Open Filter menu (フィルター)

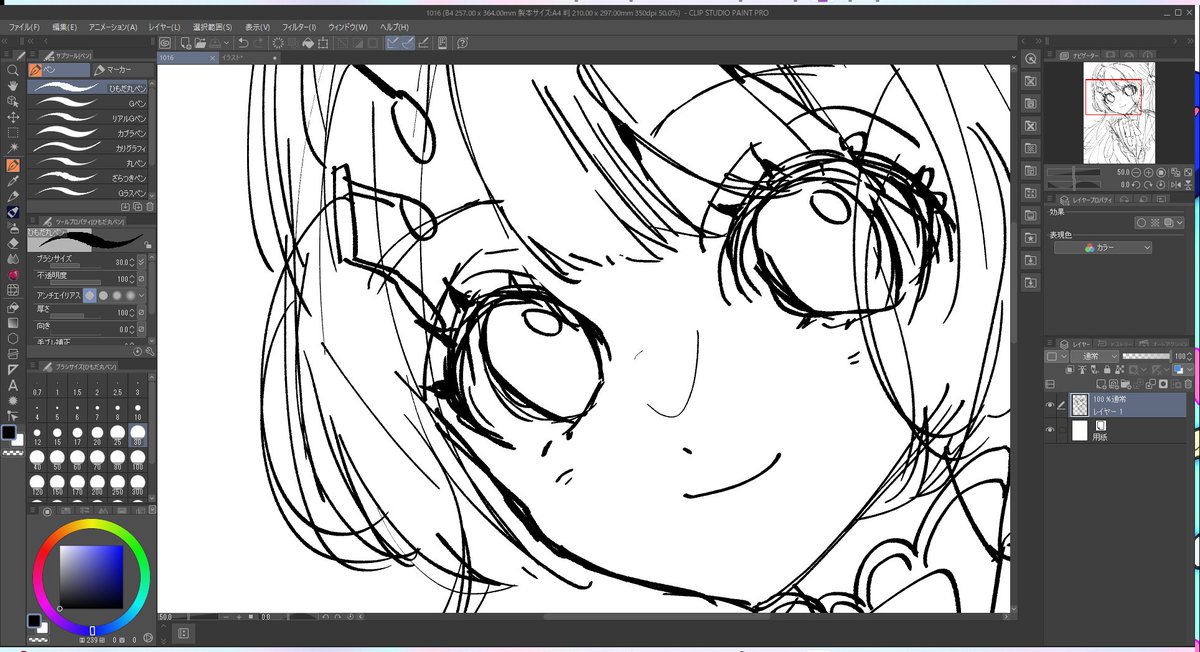coord(299,27)
